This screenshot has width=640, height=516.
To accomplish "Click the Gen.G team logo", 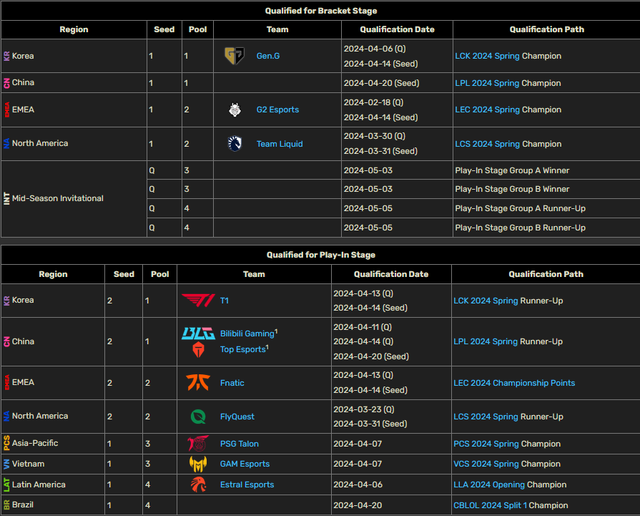I will 235,56.
